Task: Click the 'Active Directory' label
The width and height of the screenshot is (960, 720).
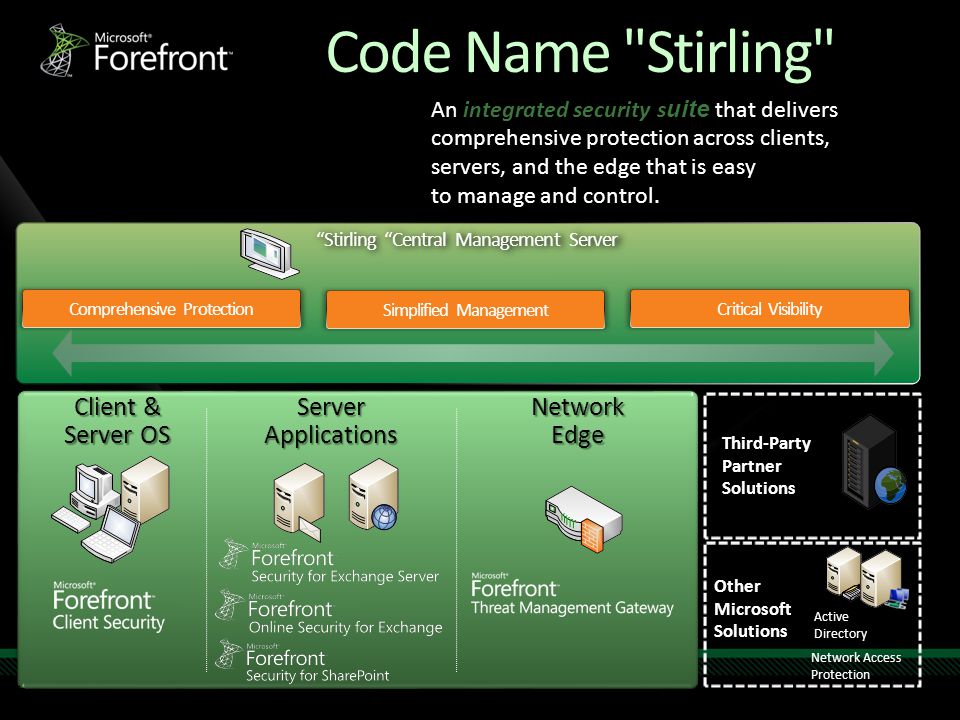Action: (x=841, y=625)
